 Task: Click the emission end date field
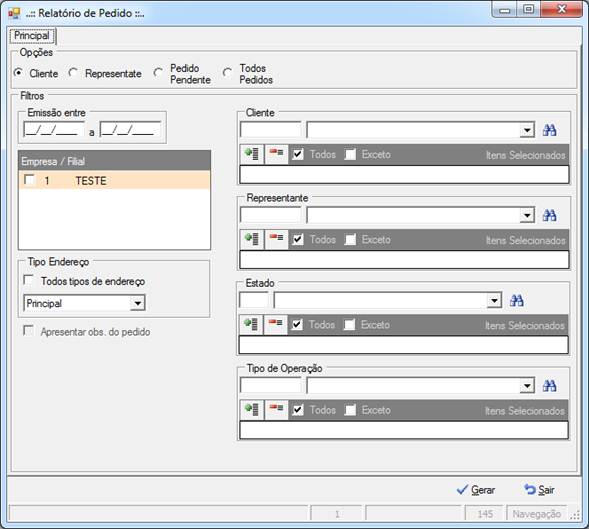coord(130,130)
